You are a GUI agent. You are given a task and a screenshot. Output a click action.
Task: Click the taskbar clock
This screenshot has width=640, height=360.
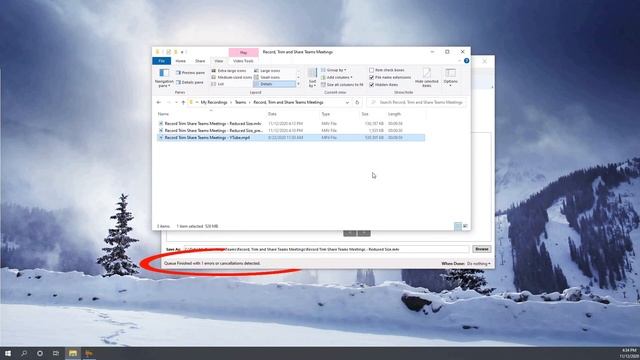pyautogui.click(x=629, y=353)
